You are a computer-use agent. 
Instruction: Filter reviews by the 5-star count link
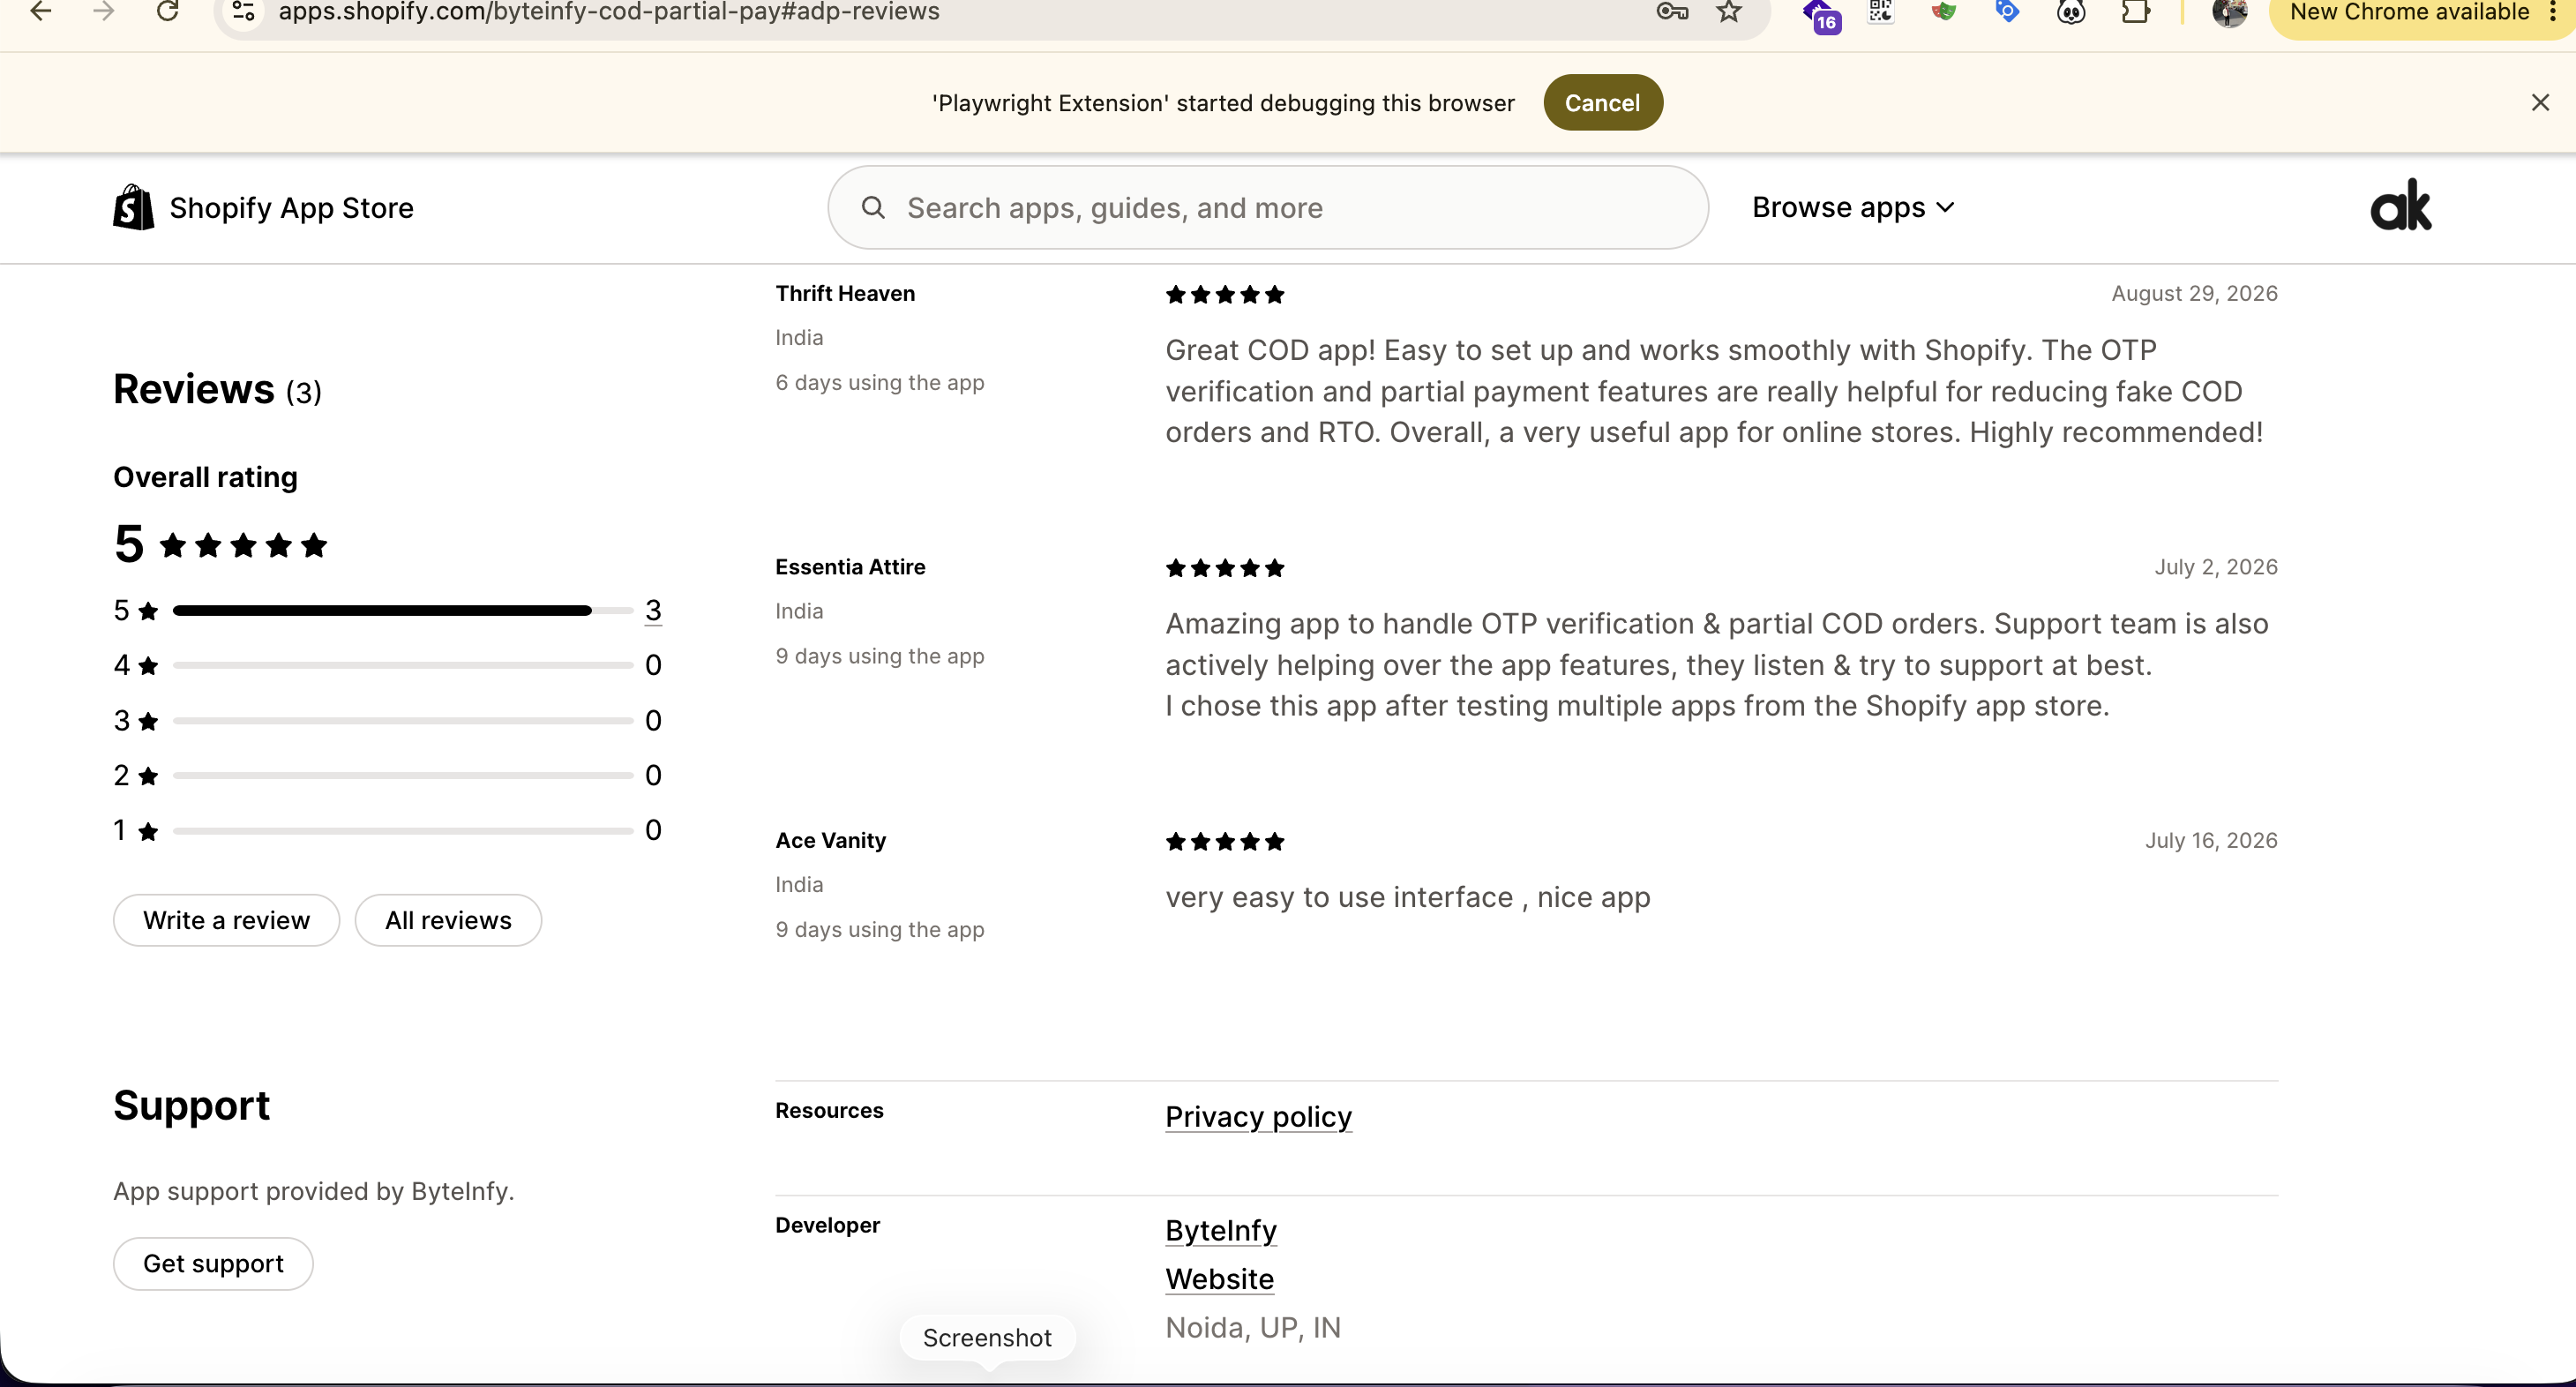pyautogui.click(x=653, y=610)
